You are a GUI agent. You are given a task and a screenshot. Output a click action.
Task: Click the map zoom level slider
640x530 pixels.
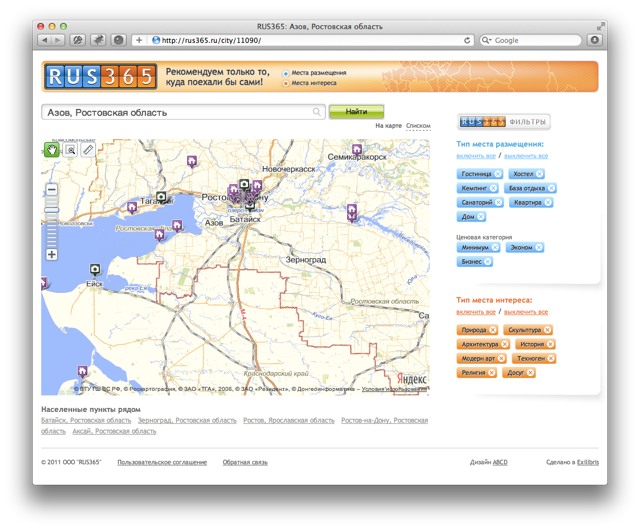[52, 211]
